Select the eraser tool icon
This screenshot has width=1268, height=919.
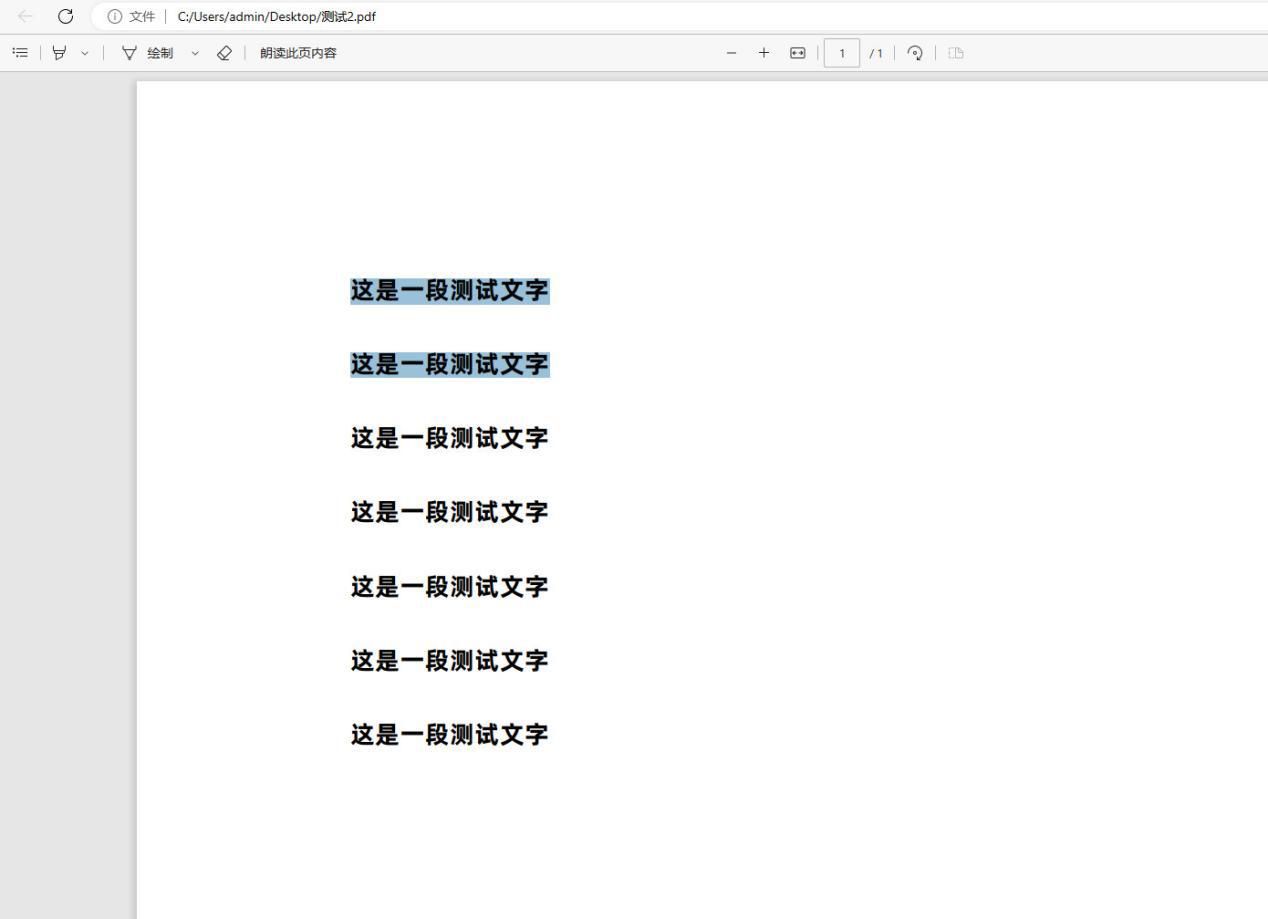tap(225, 53)
